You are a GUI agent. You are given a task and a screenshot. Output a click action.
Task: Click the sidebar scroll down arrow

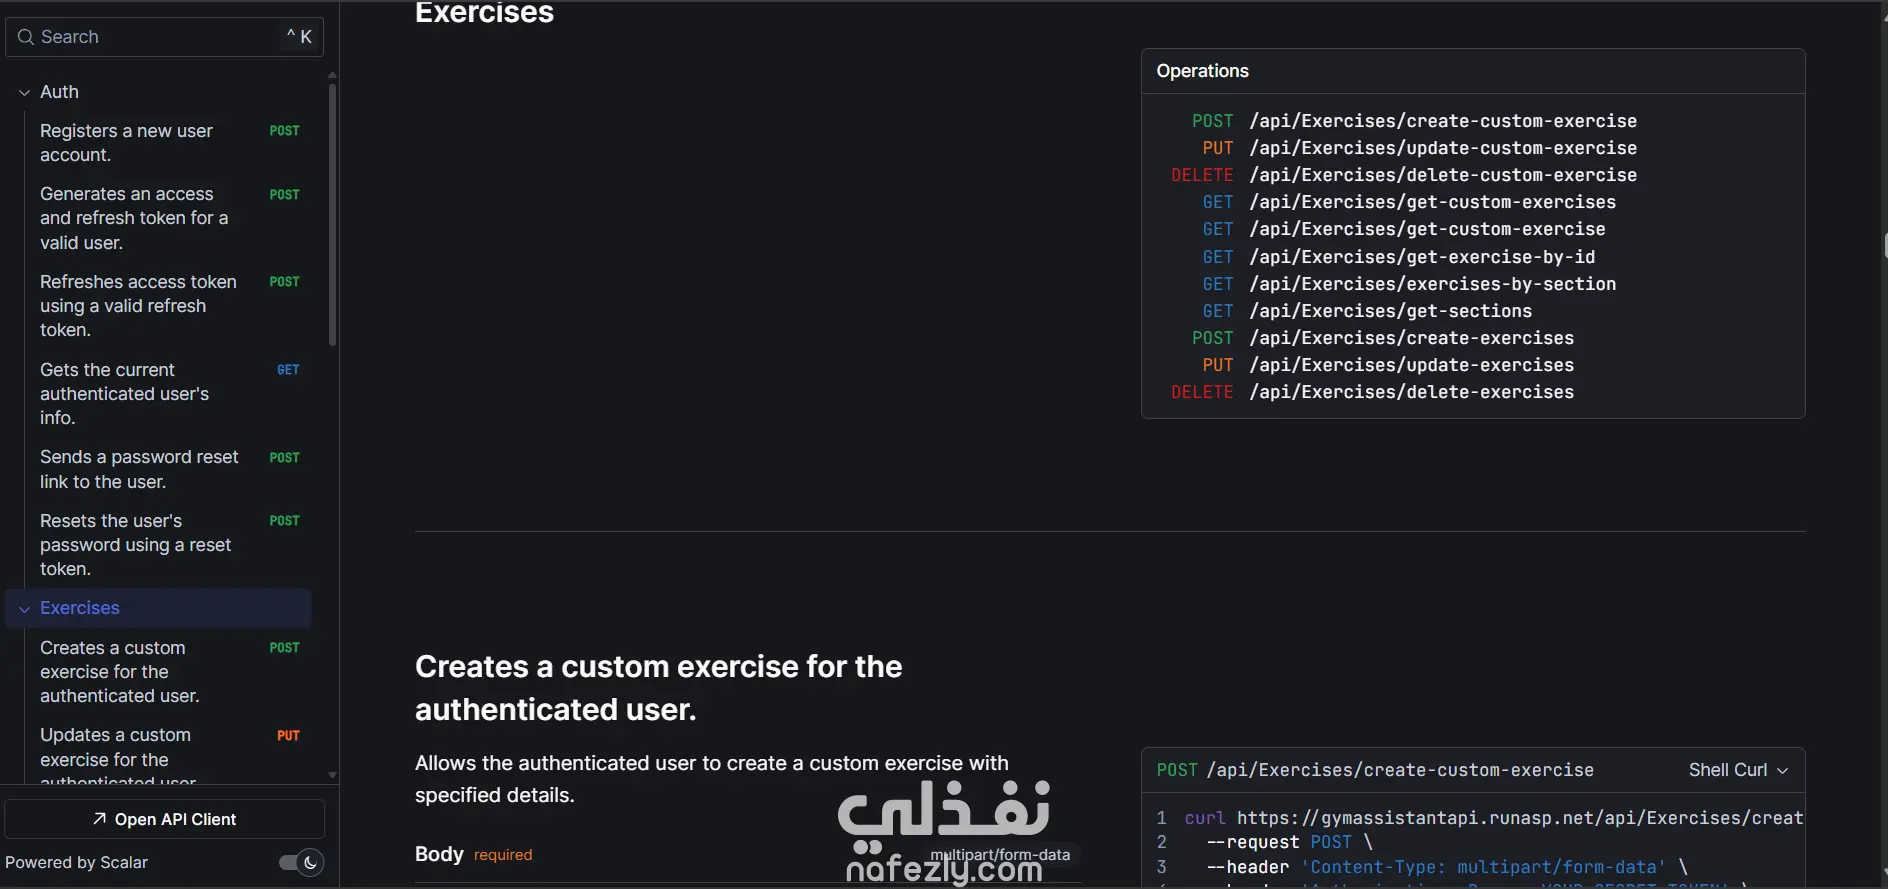332,775
